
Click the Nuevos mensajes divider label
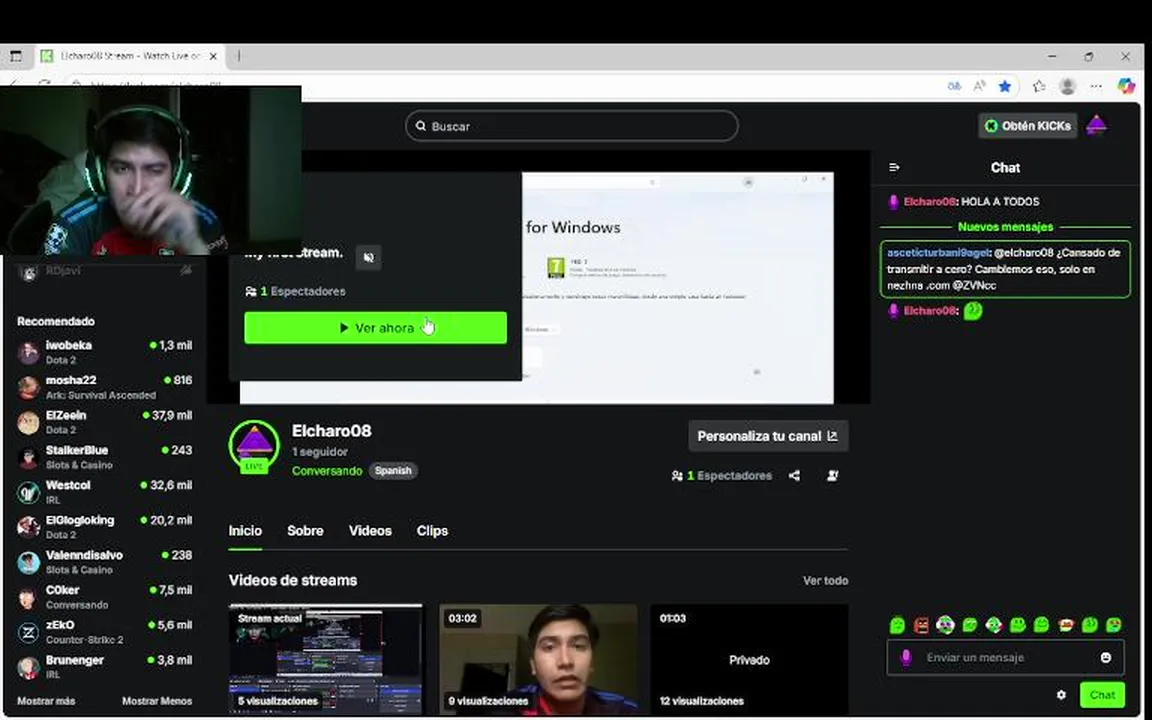click(x=1005, y=227)
